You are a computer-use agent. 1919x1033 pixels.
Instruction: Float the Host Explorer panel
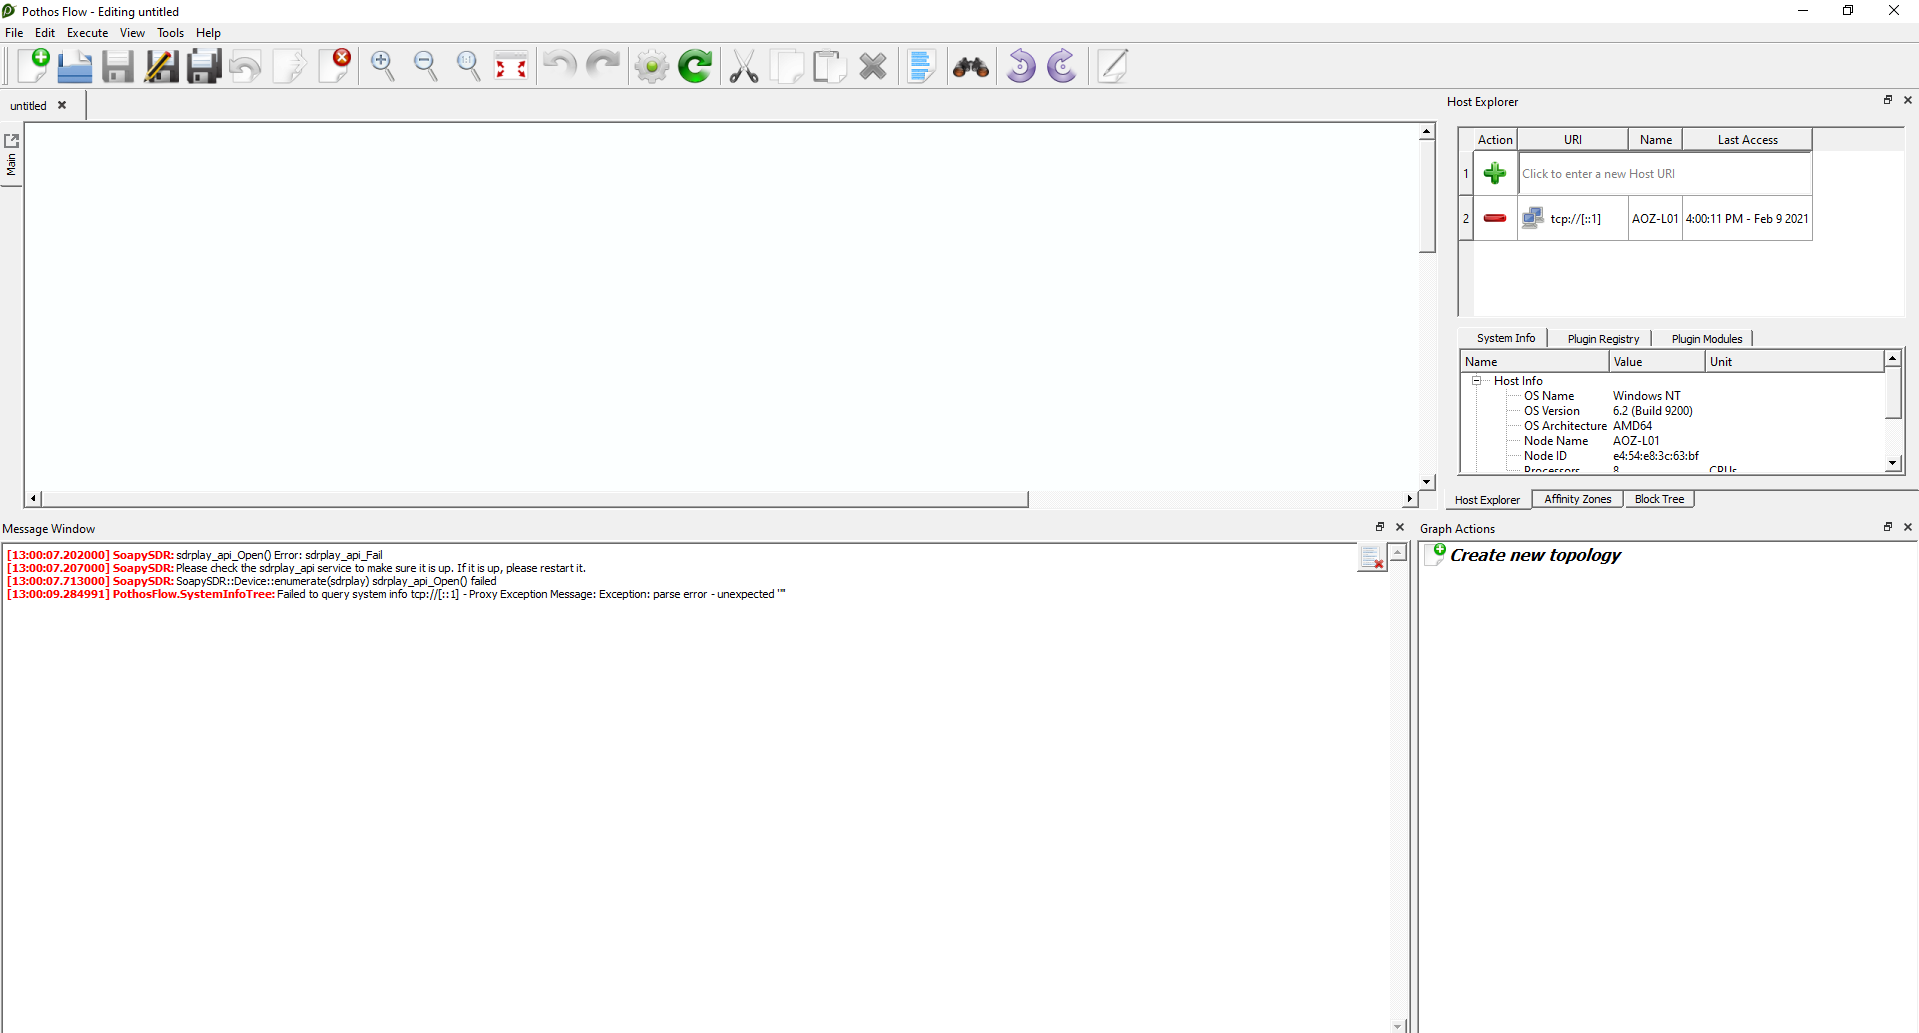pyautogui.click(x=1888, y=100)
